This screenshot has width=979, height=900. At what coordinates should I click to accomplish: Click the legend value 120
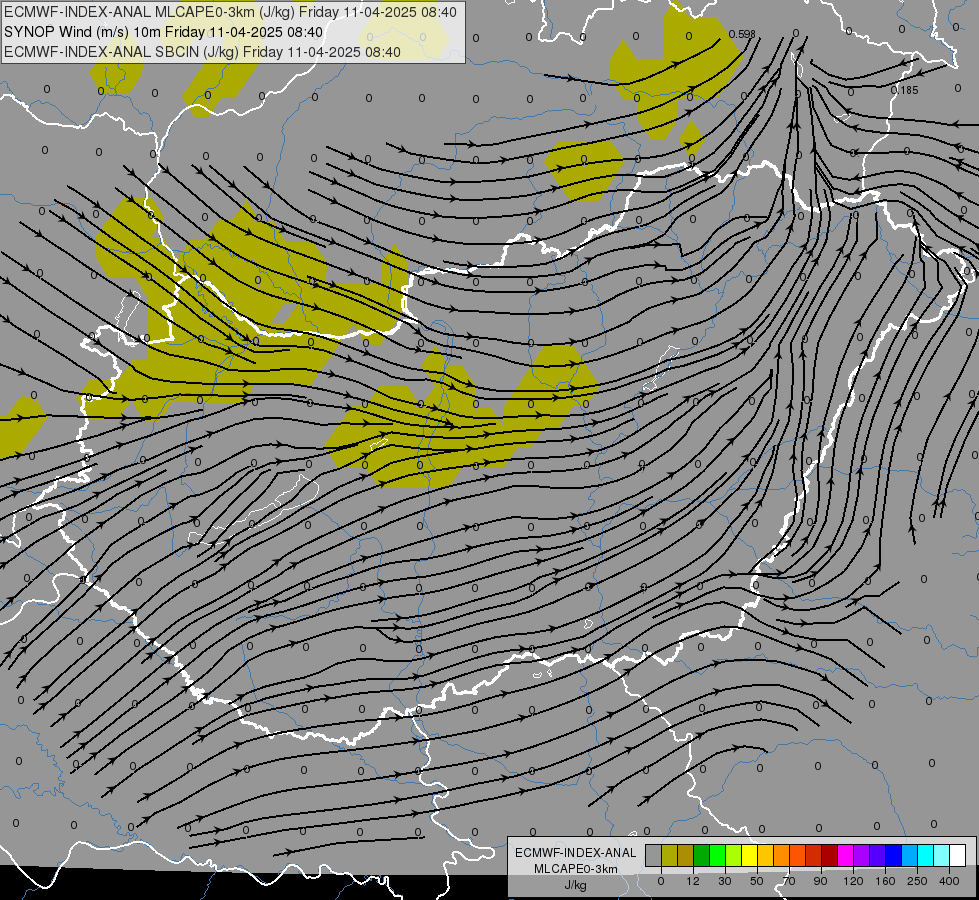tap(854, 881)
